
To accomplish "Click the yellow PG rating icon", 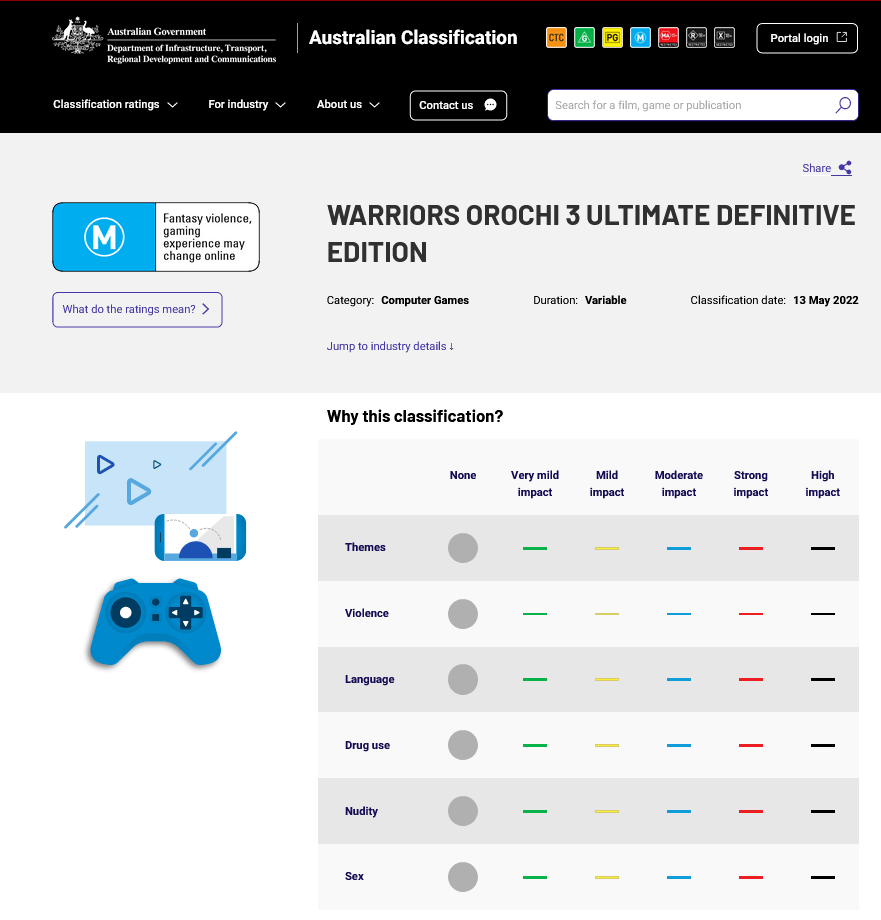I will pyautogui.click(x=612, y=38).
